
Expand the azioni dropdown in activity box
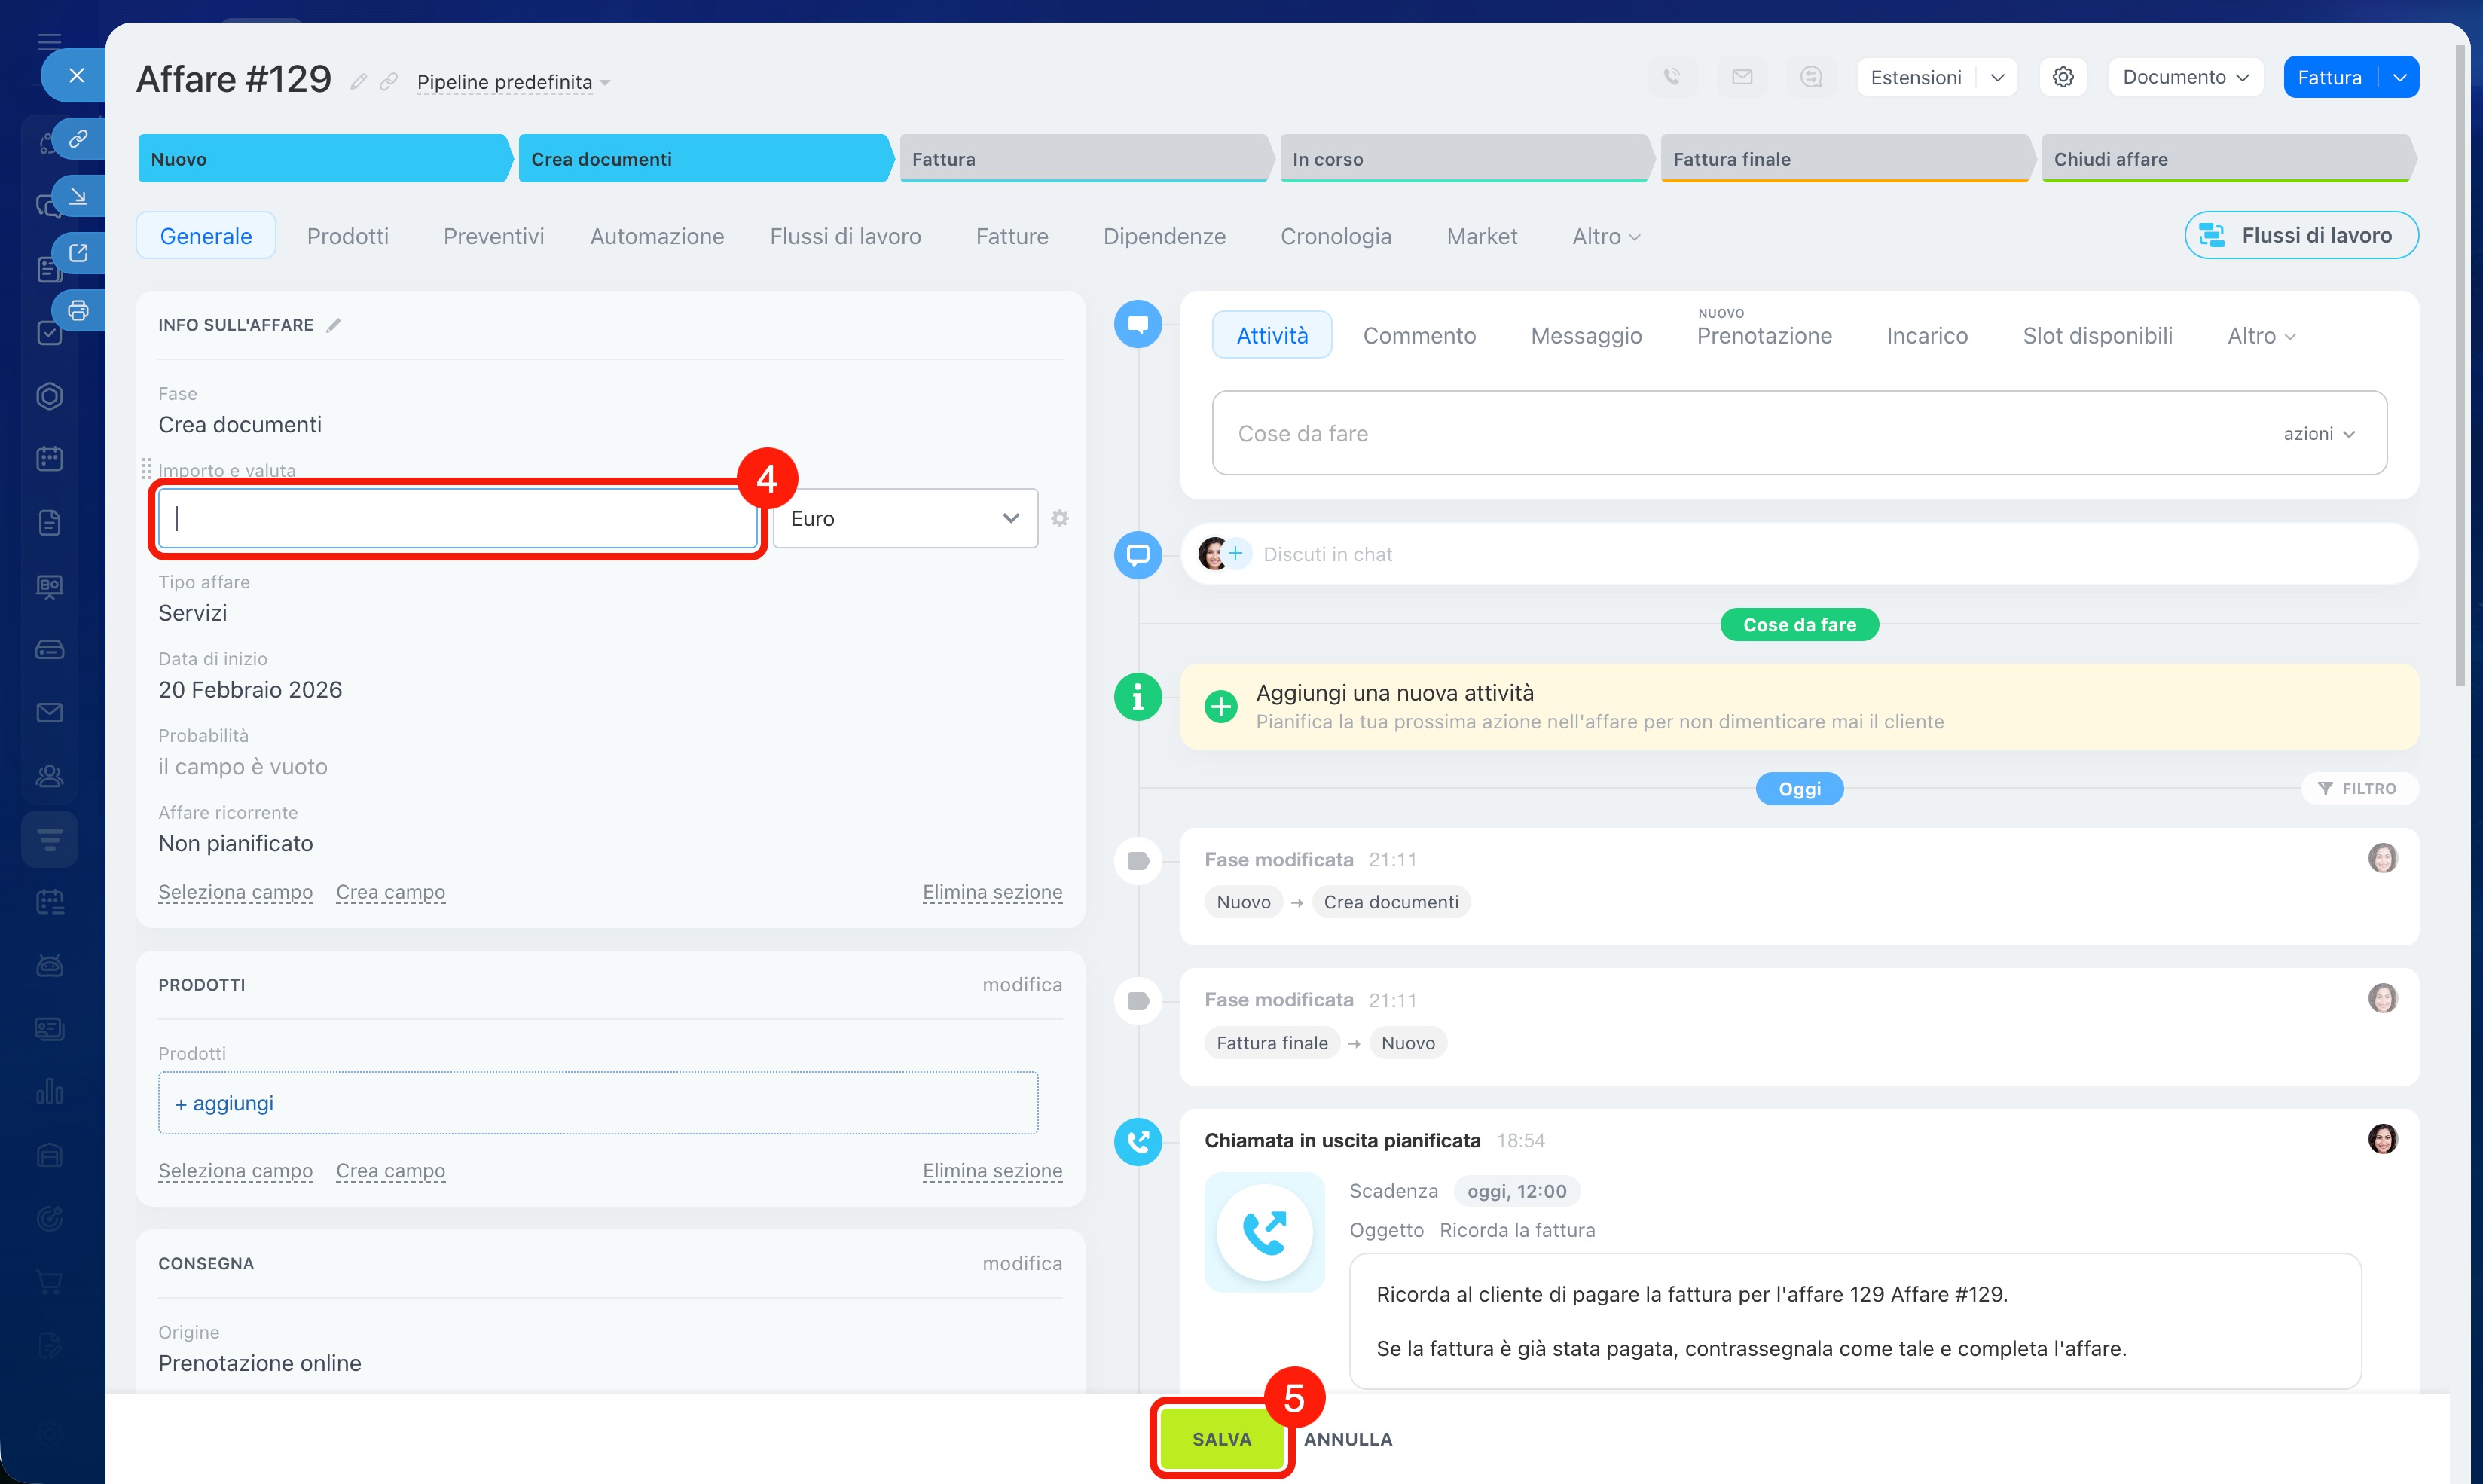point(2319,433)
